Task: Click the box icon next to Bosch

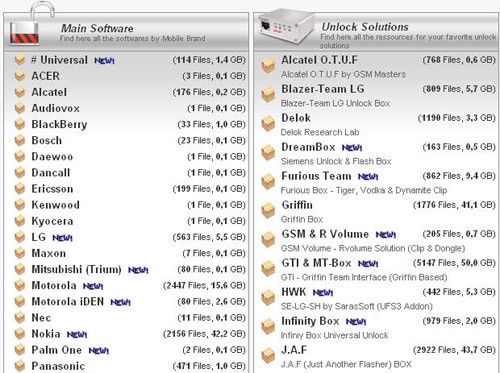Action: pos(20,140)
